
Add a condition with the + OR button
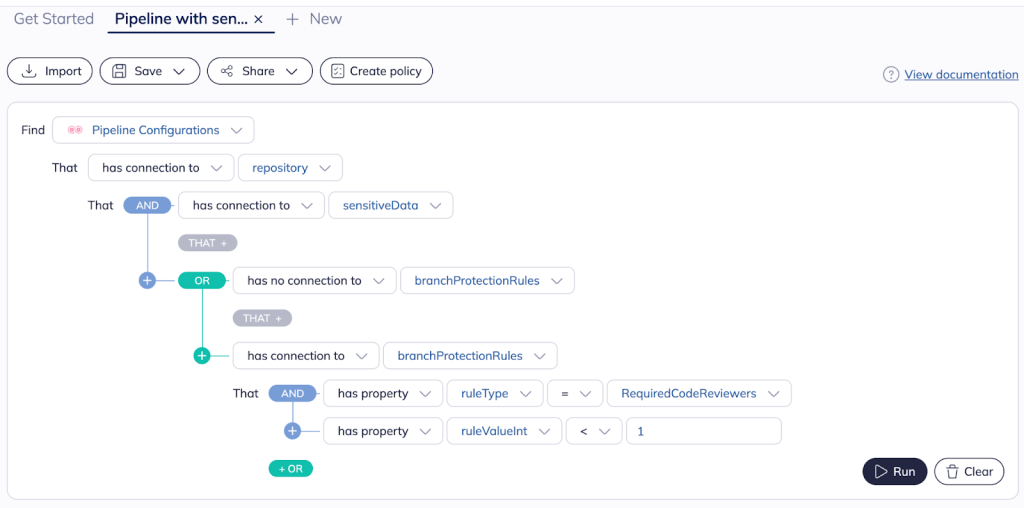tap(290, 468)
